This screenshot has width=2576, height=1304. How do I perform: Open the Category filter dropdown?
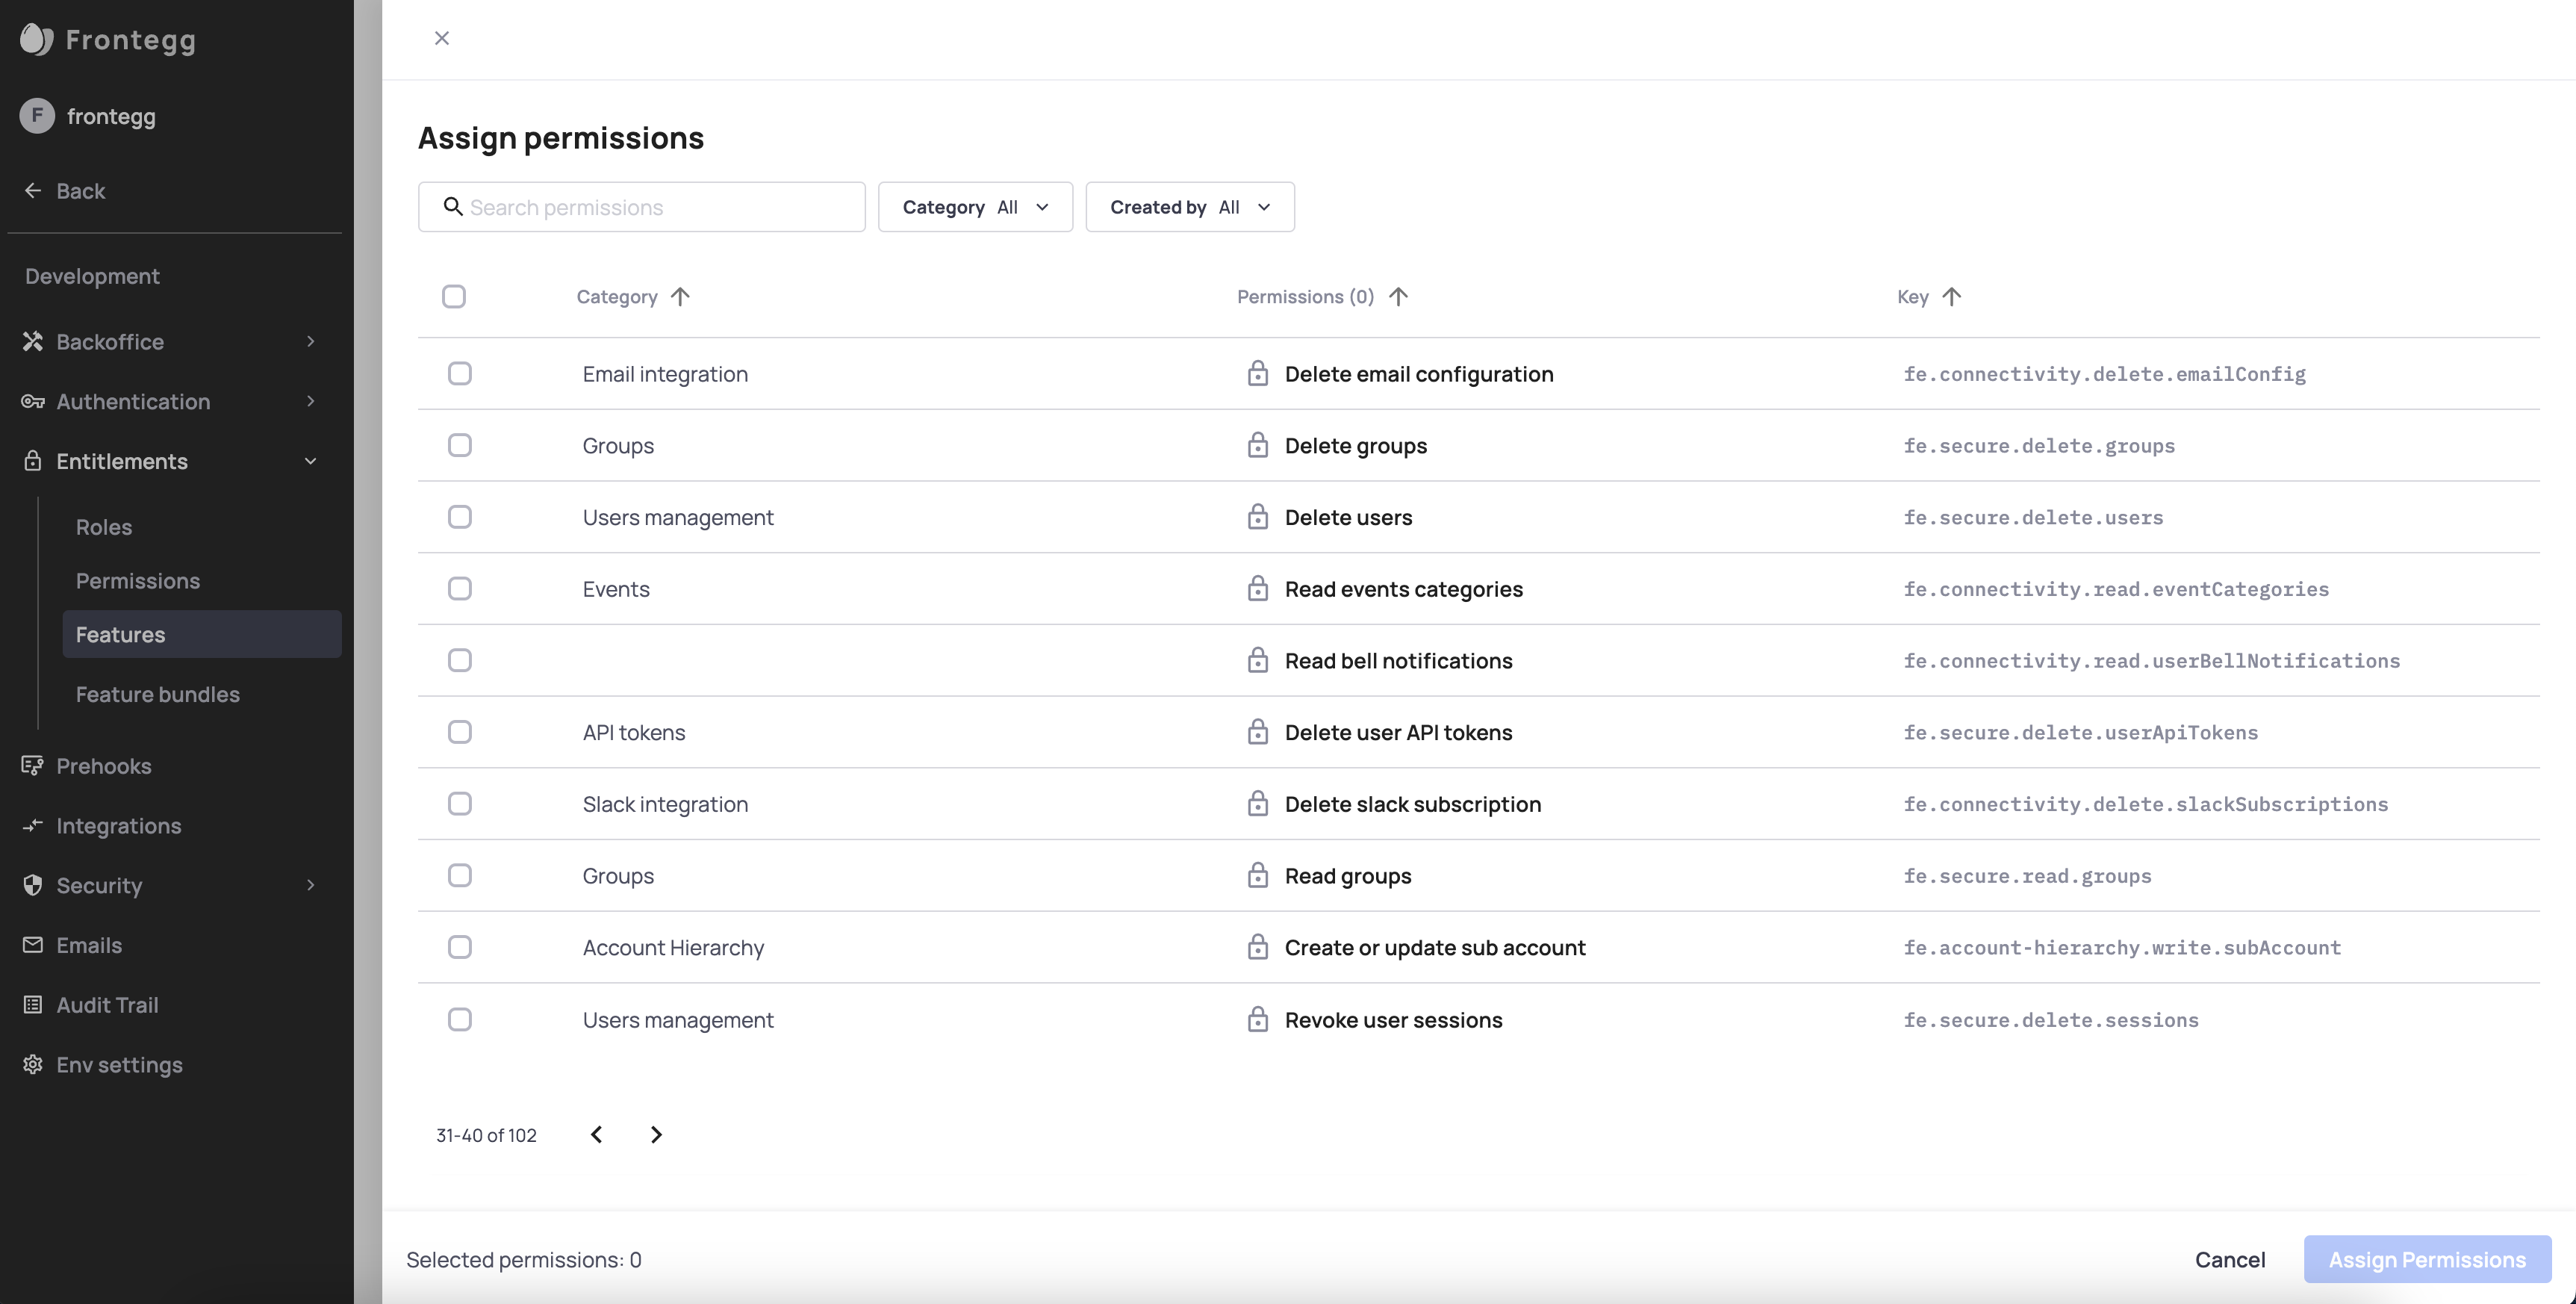tap(974, 207)
